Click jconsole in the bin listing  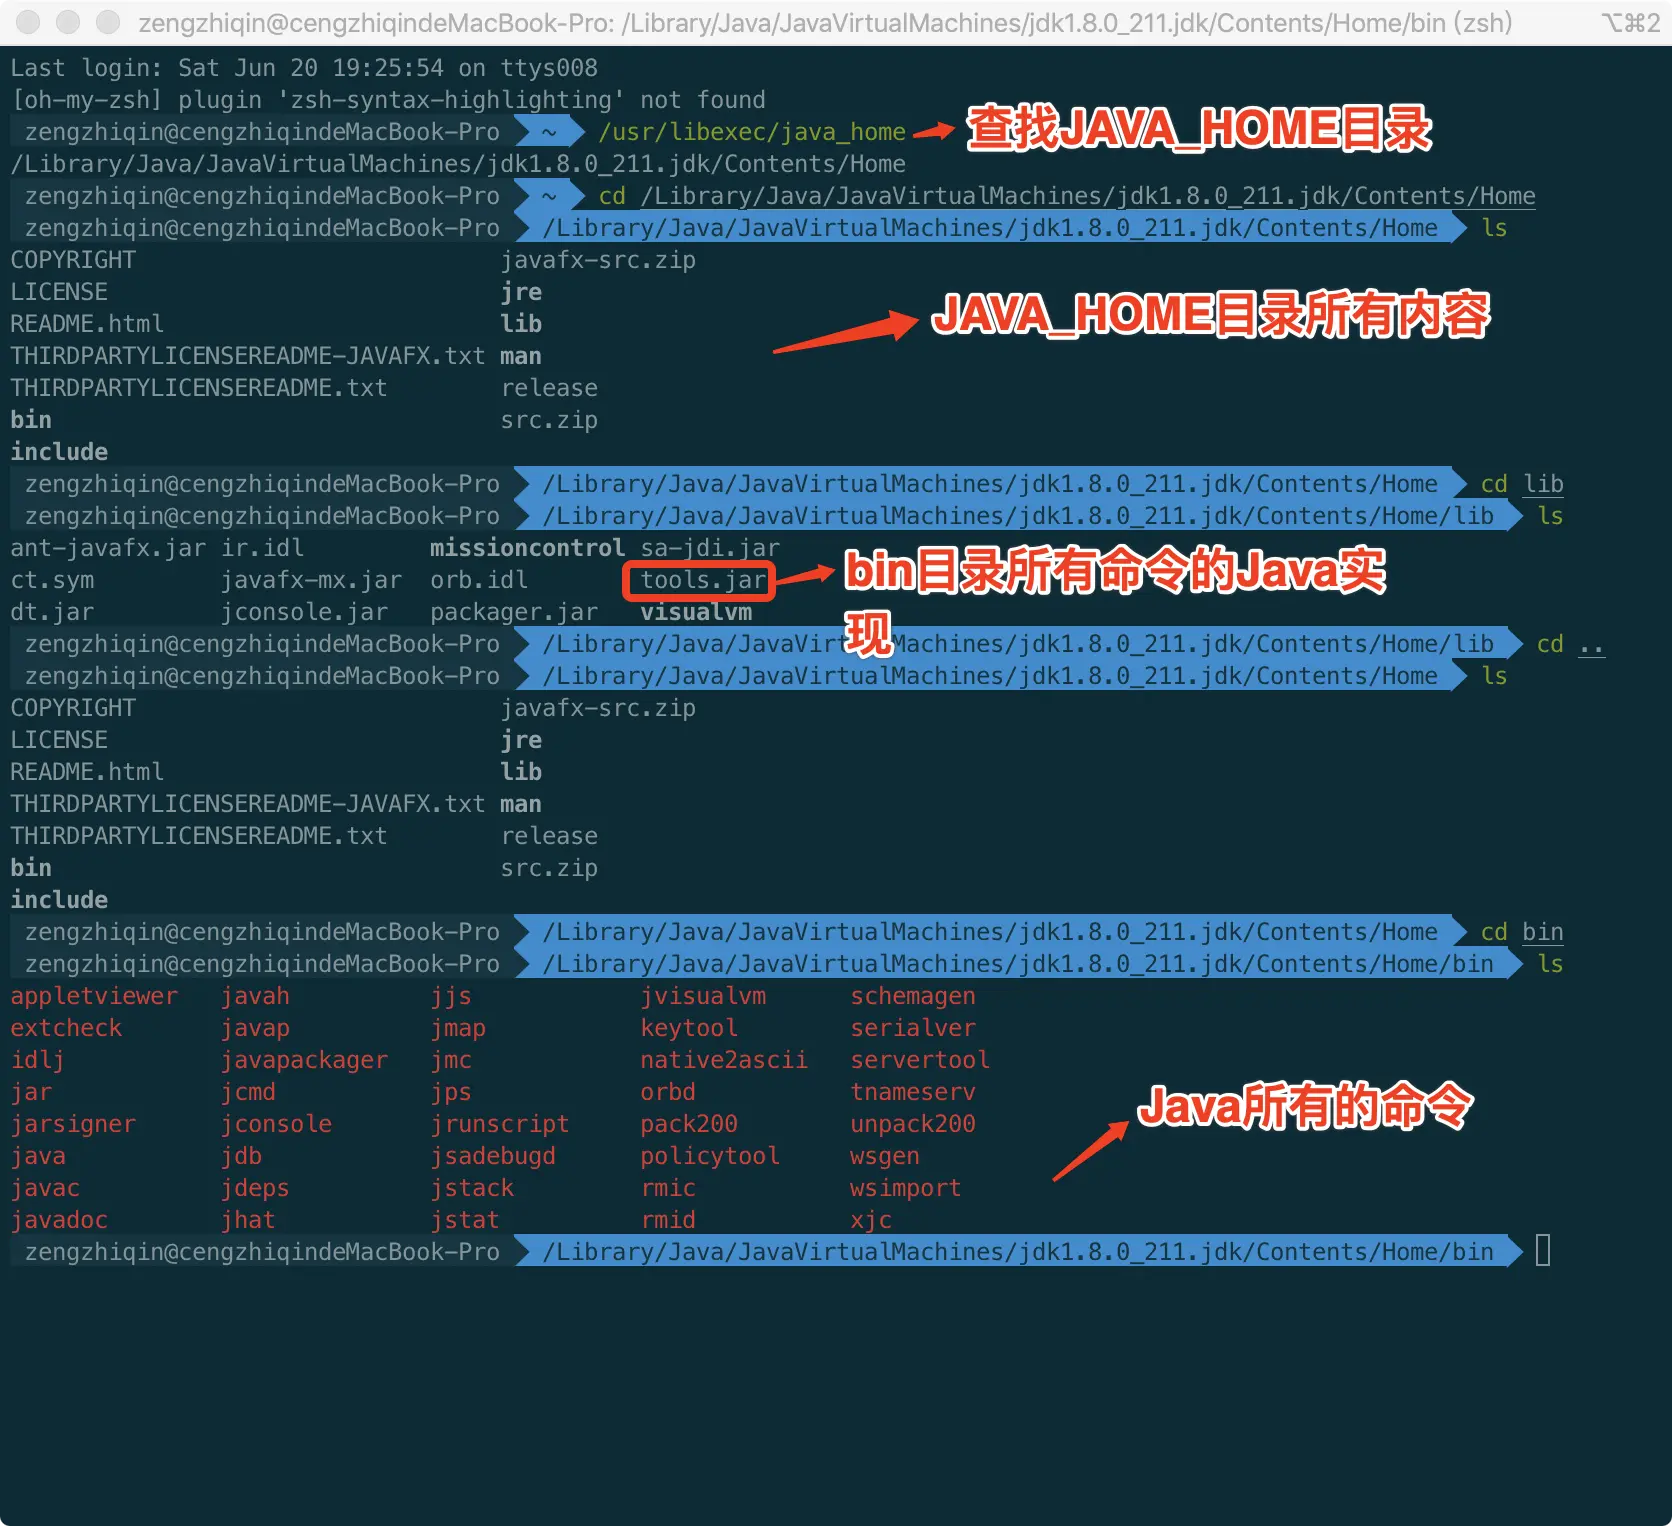point(276,1124)
